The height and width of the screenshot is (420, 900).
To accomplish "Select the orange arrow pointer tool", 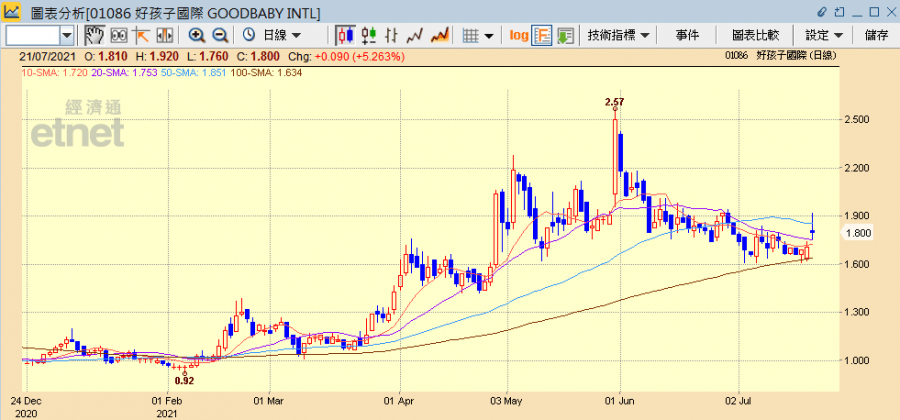I will (x=140, y=35).
